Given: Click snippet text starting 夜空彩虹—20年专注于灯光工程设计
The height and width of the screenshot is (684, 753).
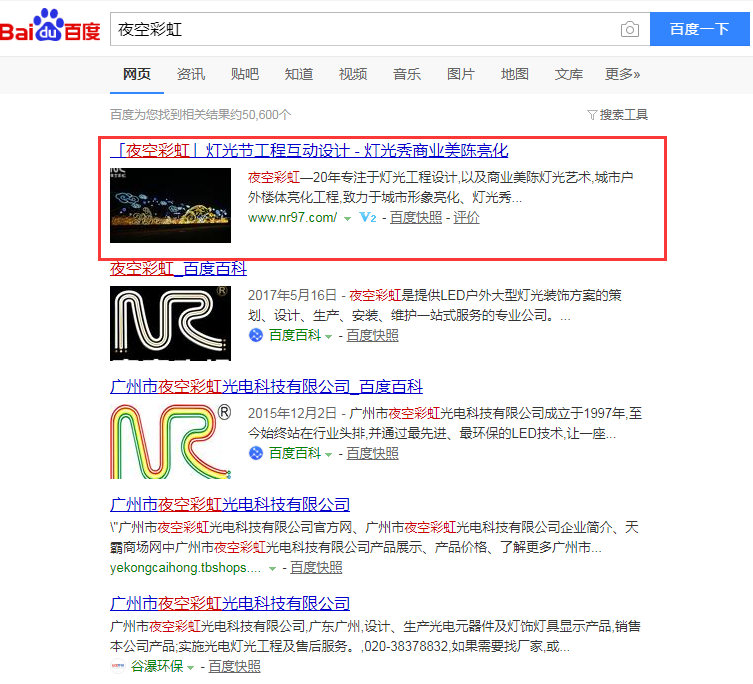Looking at the screenshot, I should (440, 187).
